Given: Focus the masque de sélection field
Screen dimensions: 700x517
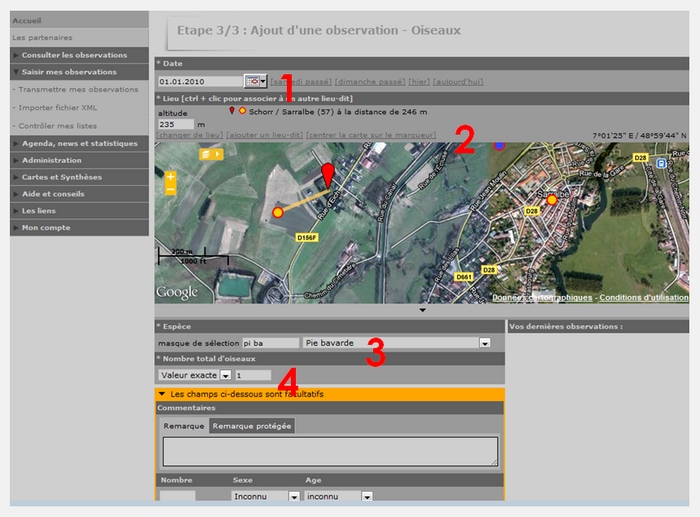Looking at the screenshot, I should [271, 343].
